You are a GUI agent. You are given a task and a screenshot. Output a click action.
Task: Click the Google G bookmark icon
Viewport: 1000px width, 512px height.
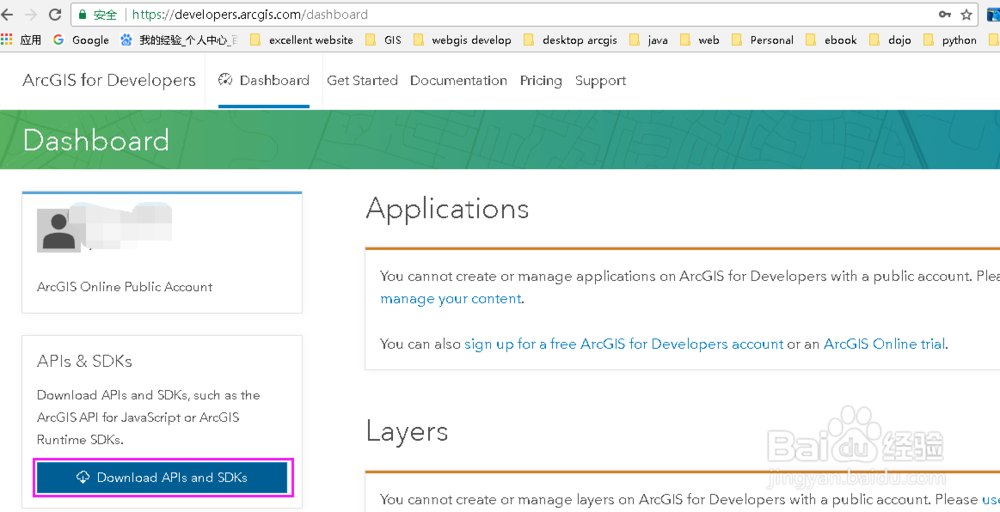pyautogui.click(x=58, y=40)
